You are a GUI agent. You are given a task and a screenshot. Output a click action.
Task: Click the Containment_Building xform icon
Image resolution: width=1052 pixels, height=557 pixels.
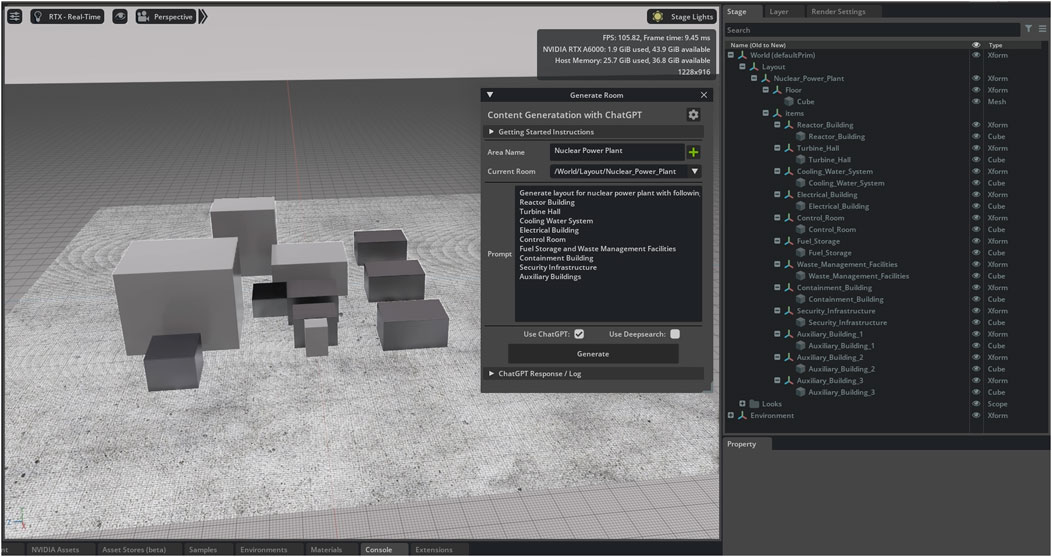point(789,288)
